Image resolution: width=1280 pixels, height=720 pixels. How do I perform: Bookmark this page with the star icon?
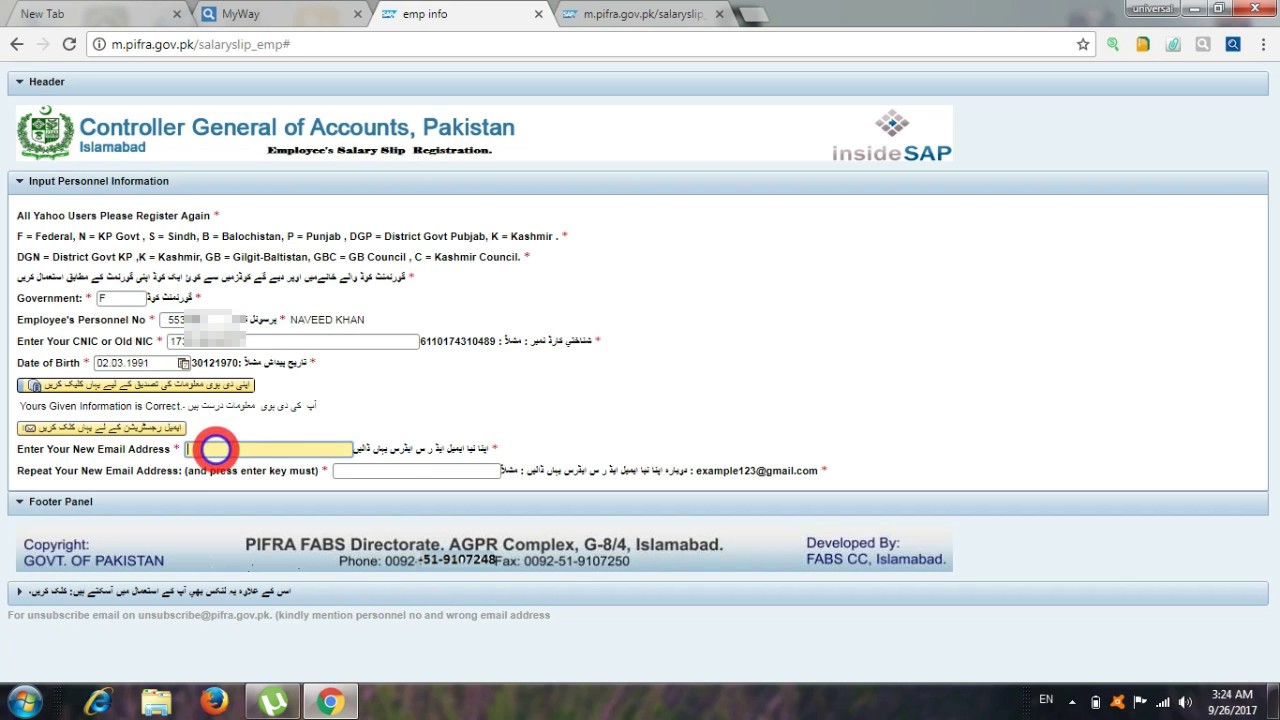[1082, 45]
